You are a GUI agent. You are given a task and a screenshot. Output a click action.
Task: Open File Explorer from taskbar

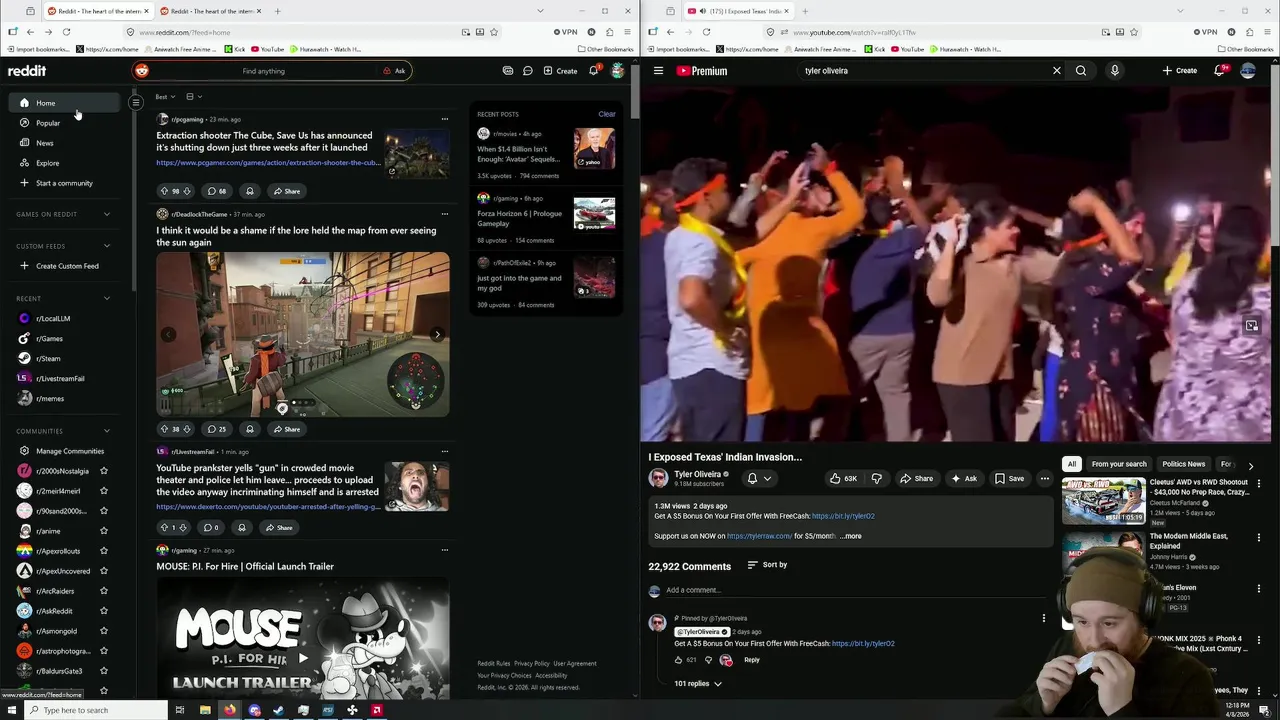tap(205, 710)
